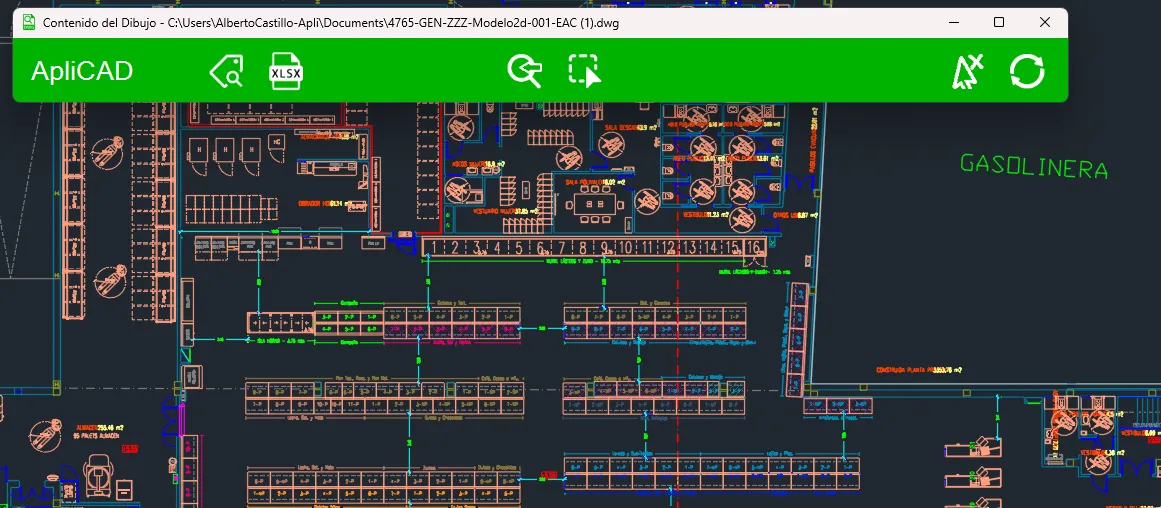Activate the rectangular selection cursor tool

tap(585, 71)
